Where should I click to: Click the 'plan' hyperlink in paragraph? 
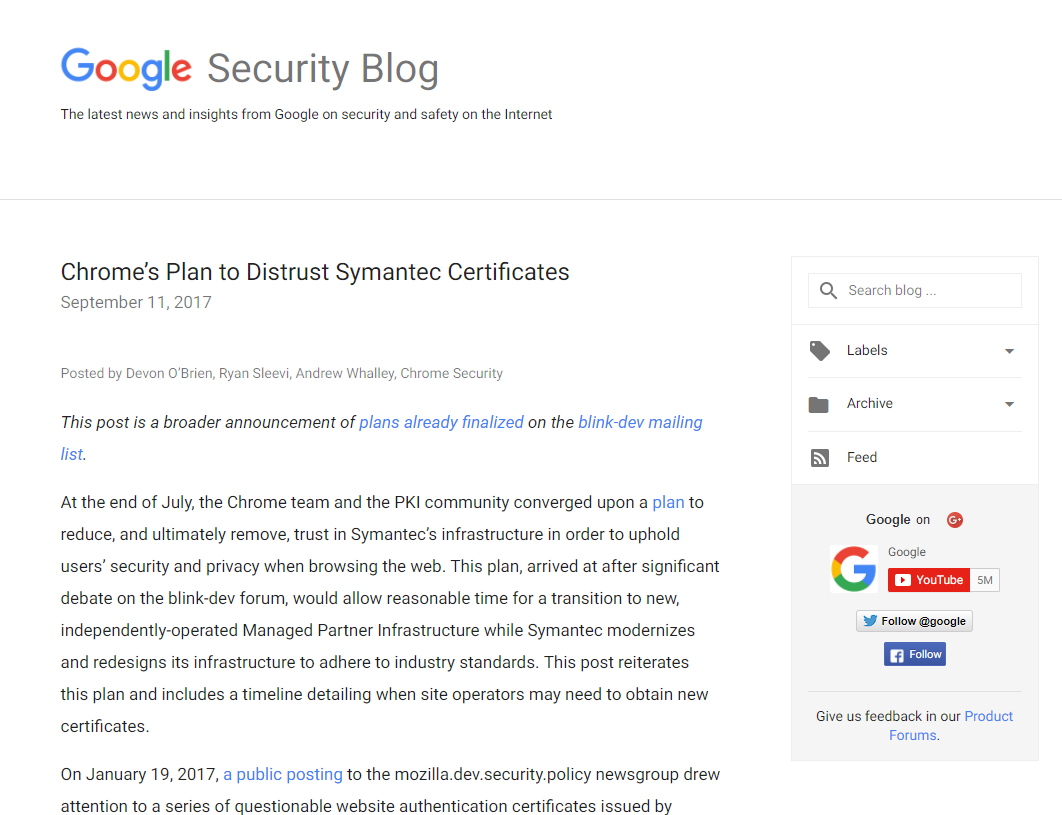[668, 502]
